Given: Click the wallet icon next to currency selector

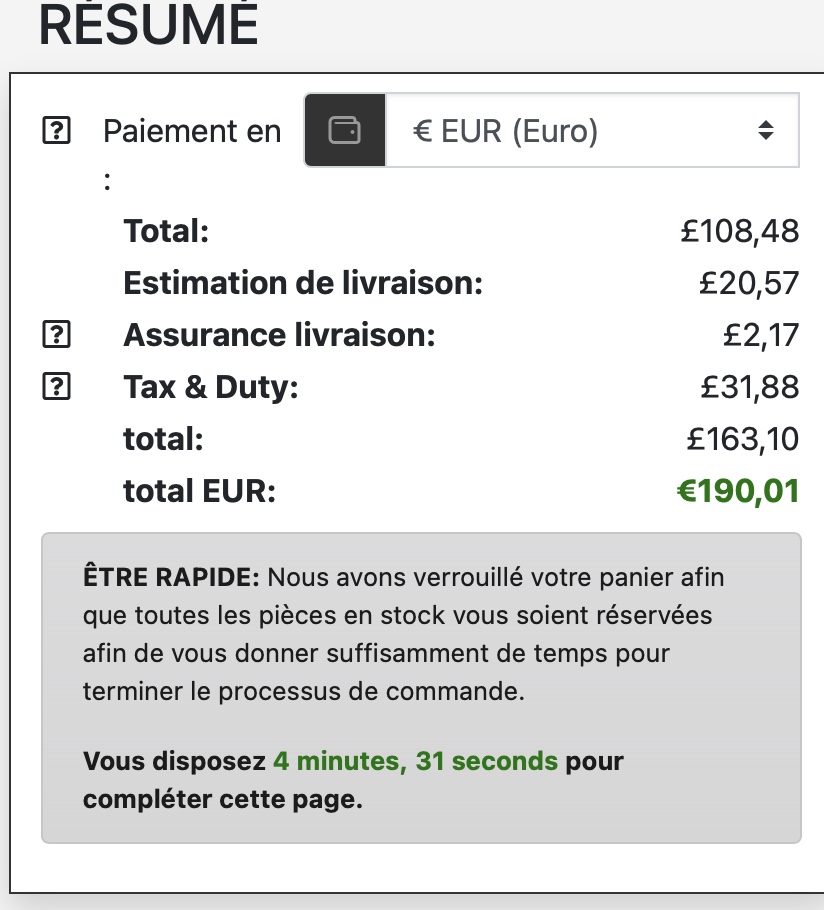Looking at the screenshot, I should 345,131.
